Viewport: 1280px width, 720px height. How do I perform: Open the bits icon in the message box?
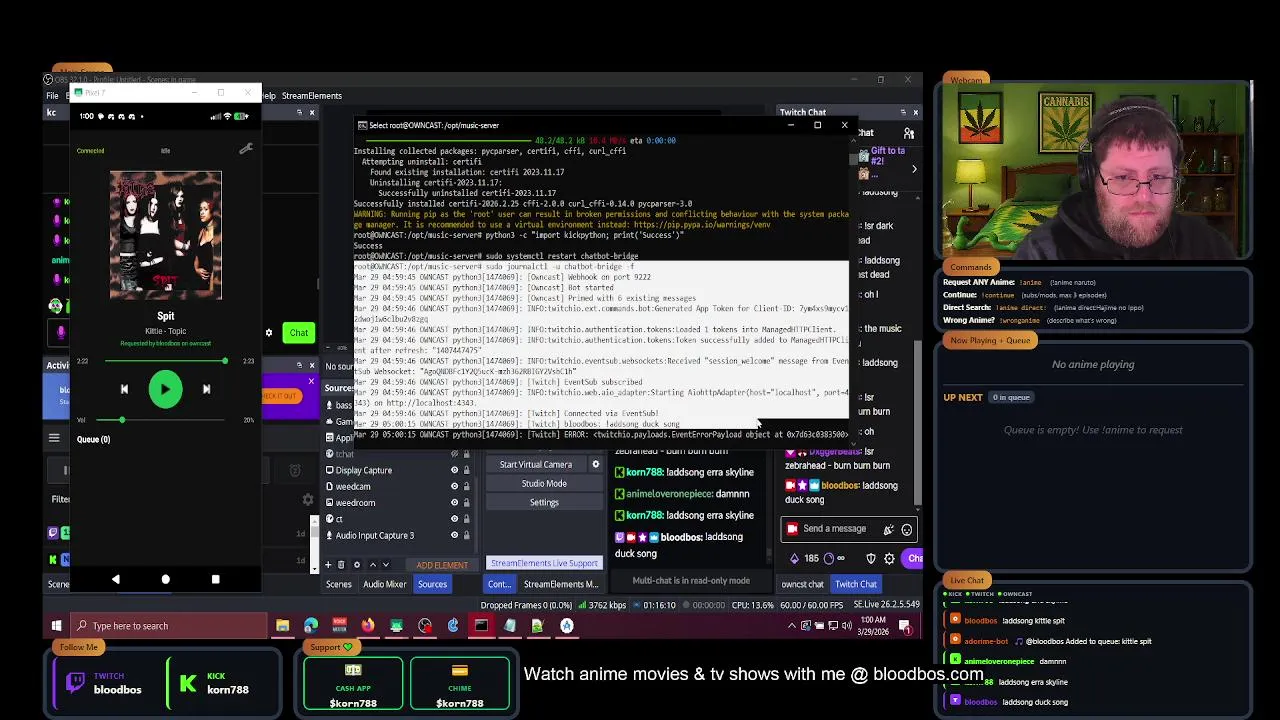888,529
